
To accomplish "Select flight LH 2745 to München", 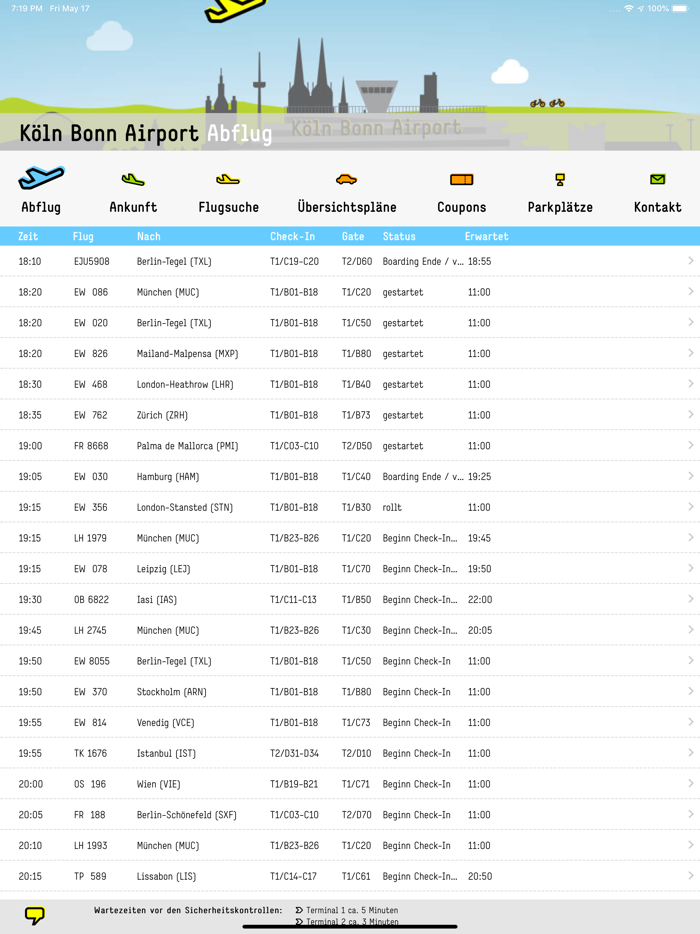I will coord(350,630).
